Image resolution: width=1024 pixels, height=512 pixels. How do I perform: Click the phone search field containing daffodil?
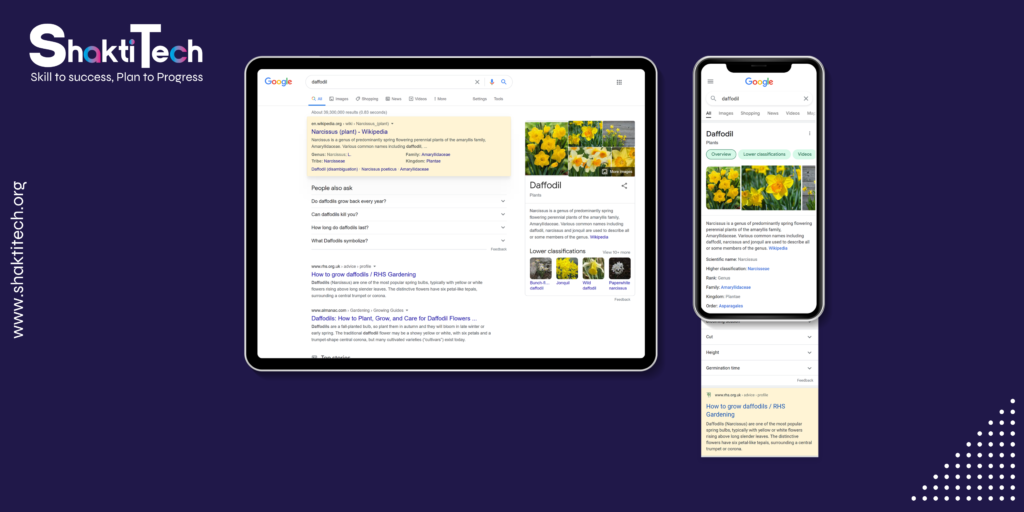[x=759, y=99]
